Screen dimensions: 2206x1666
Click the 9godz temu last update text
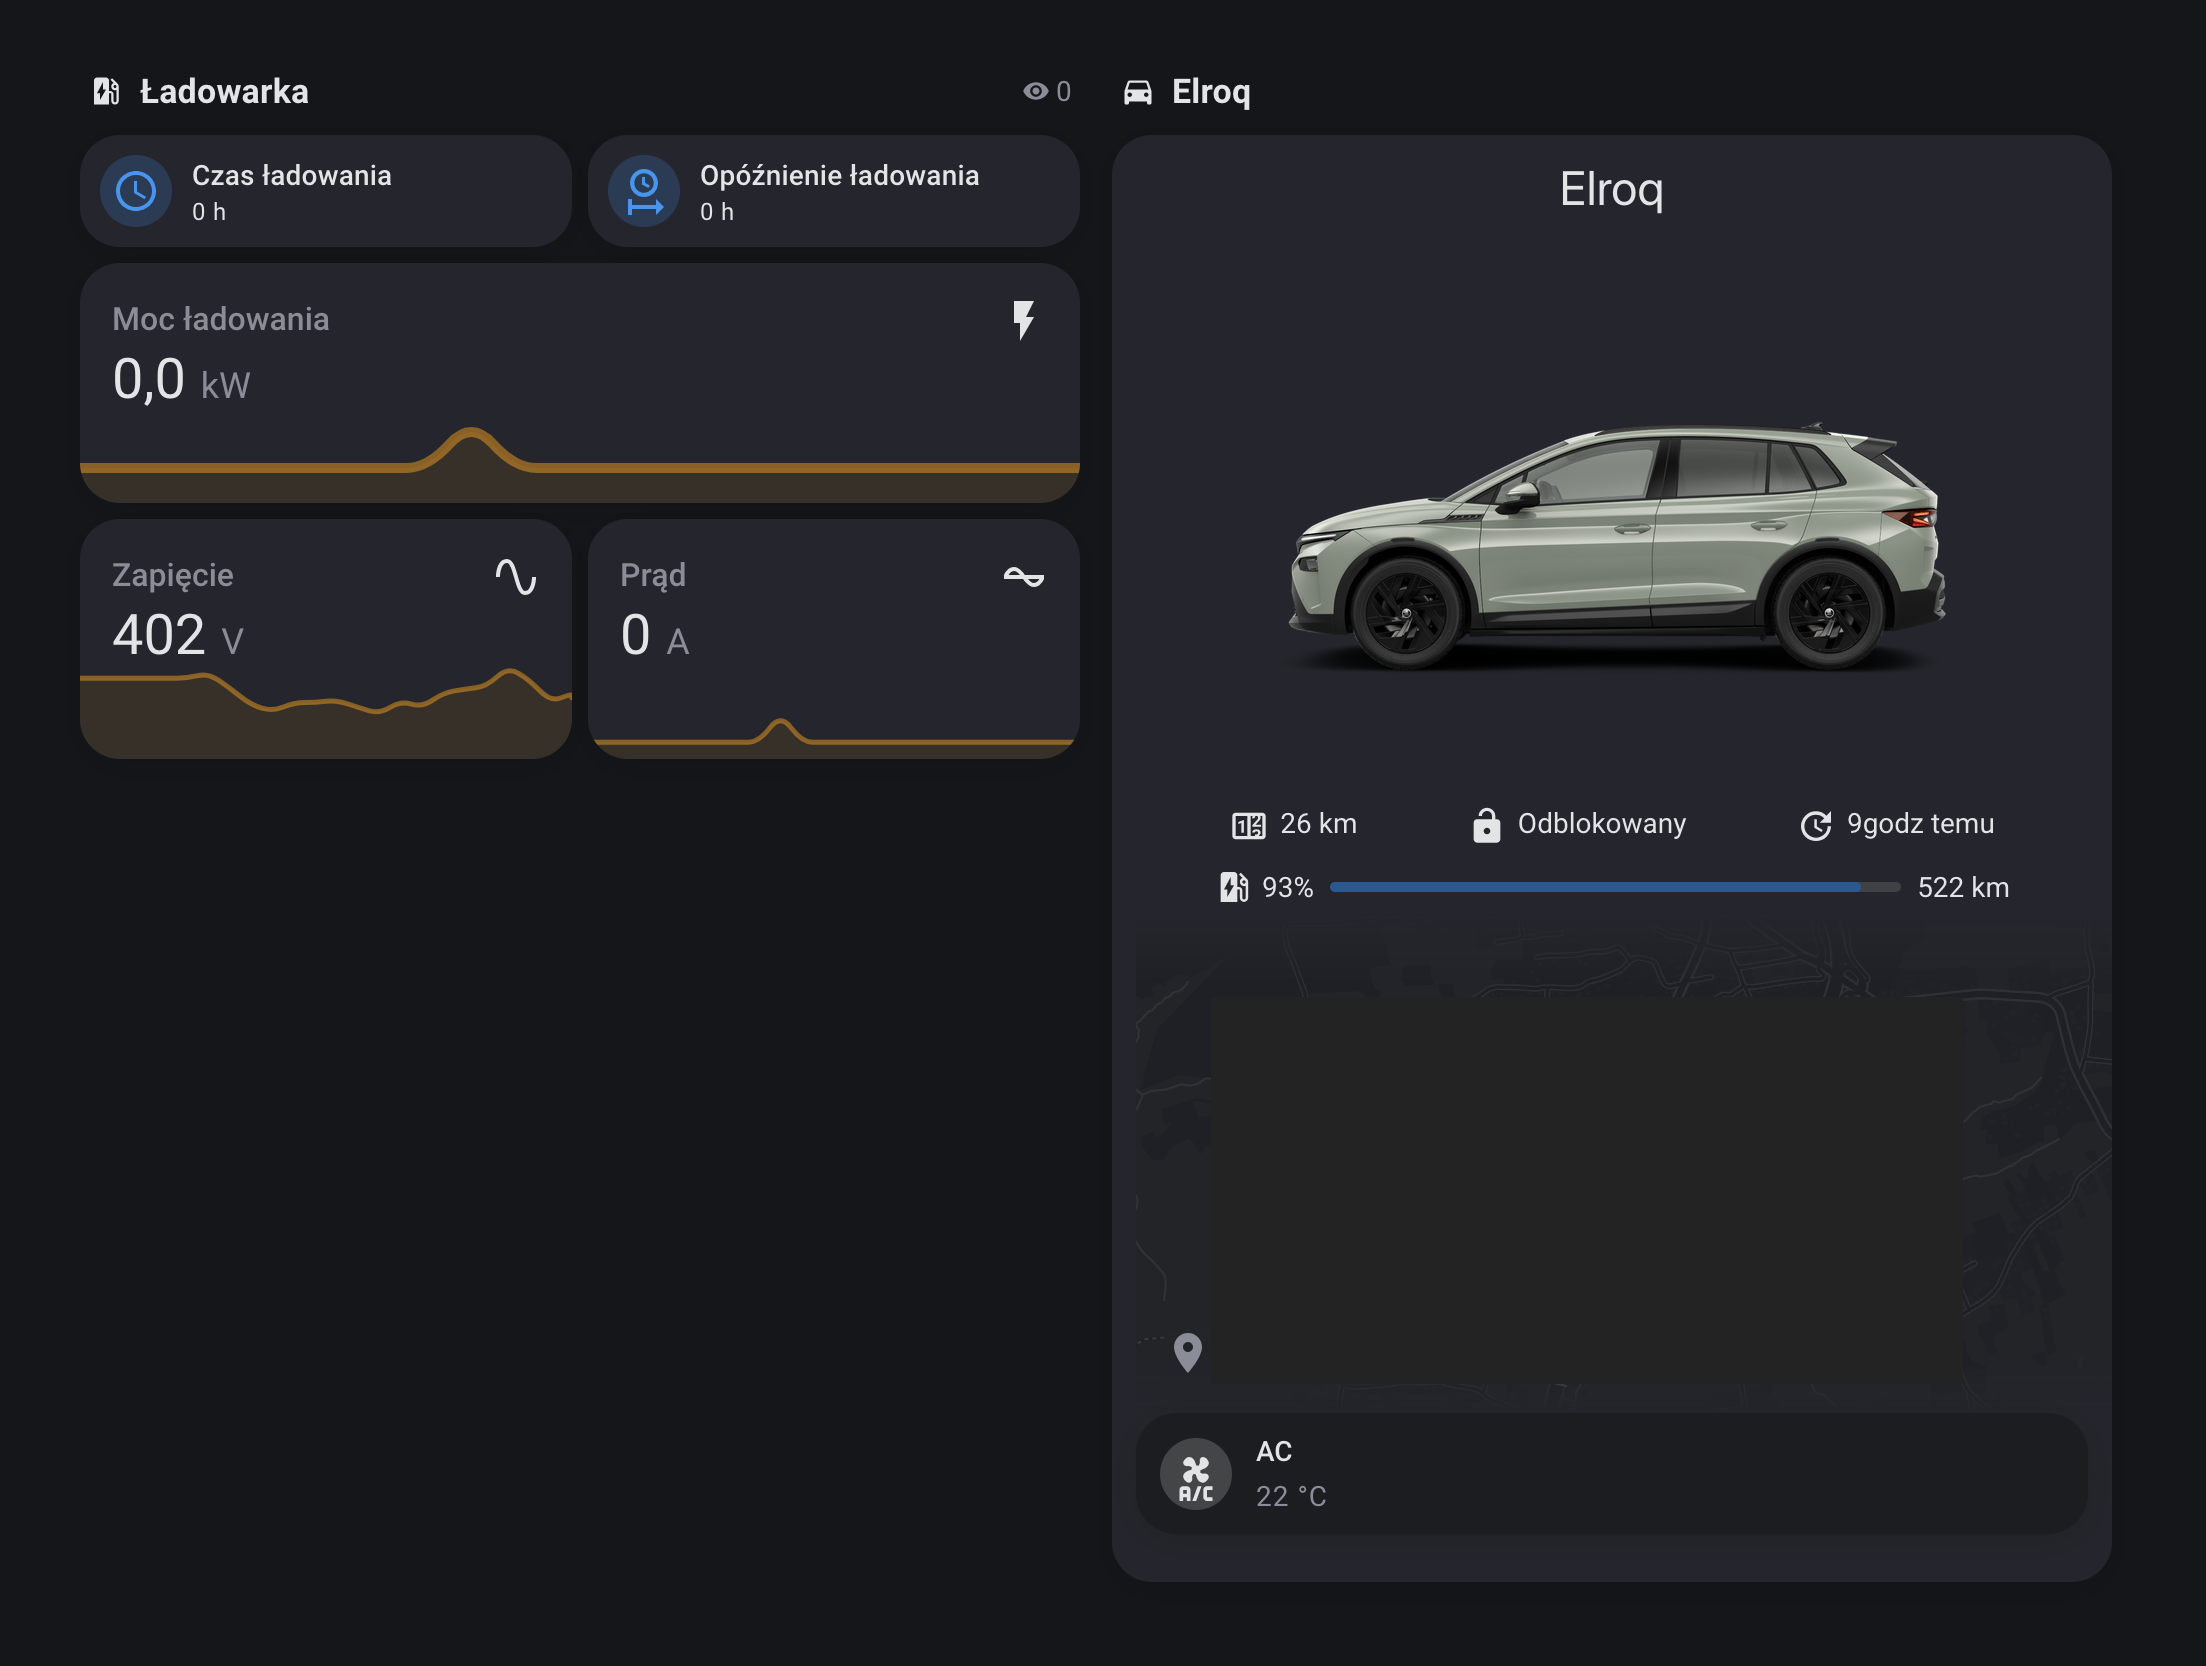click(x=1920, y=824)
